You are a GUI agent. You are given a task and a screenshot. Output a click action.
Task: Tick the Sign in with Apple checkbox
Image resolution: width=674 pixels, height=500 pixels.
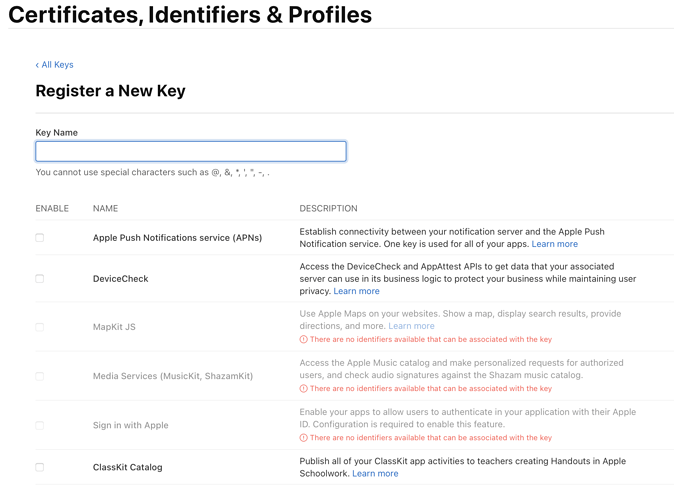point(40,425)
